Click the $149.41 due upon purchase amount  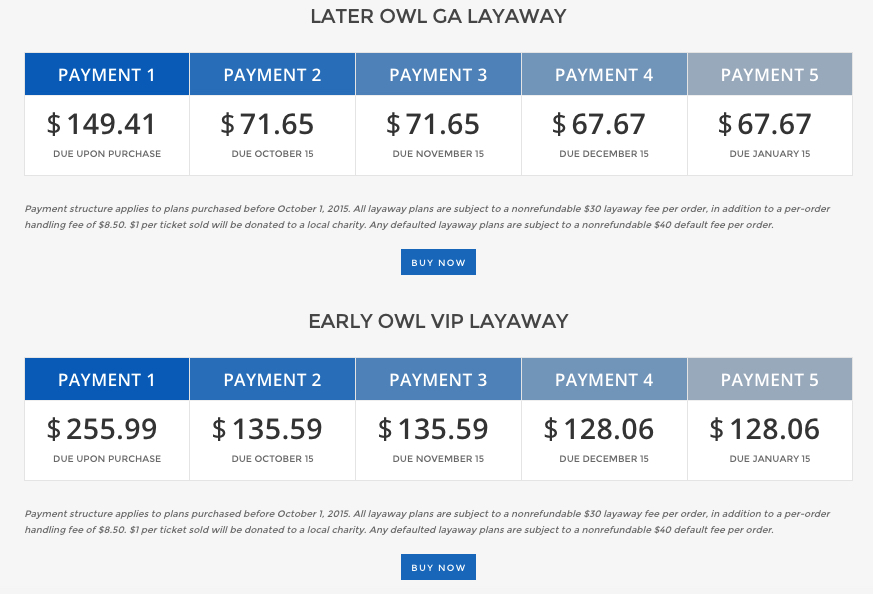coord(102,125)
